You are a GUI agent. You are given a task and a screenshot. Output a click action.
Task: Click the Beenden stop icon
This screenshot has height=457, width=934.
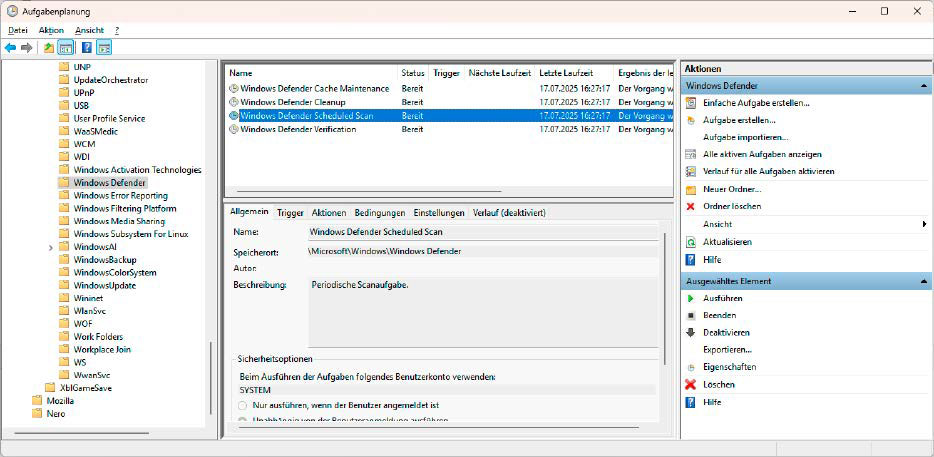pos(691,315)
